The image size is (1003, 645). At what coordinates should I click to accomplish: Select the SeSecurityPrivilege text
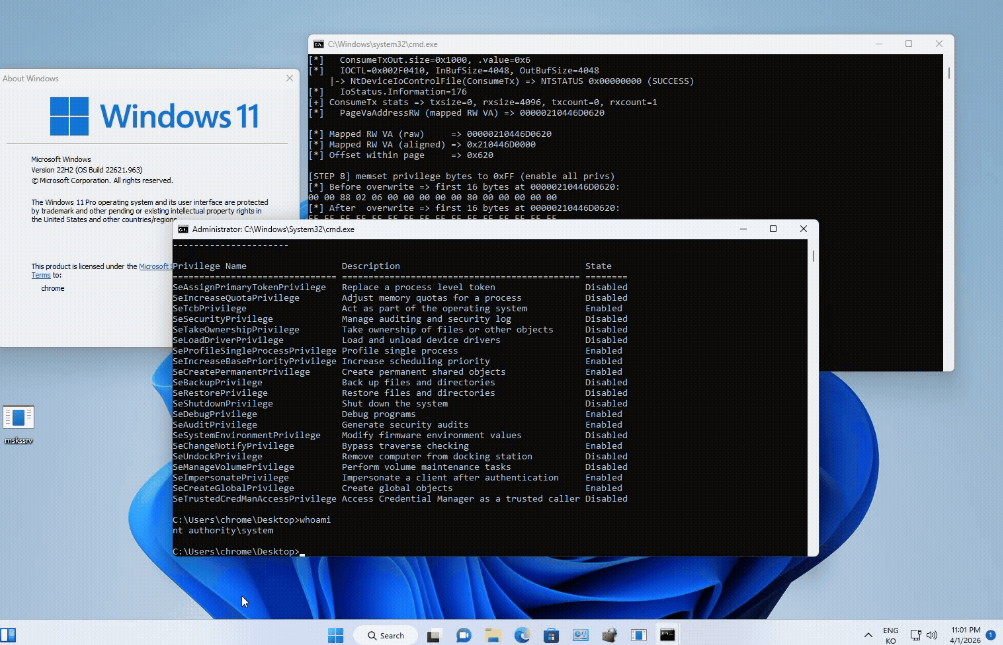223,319
